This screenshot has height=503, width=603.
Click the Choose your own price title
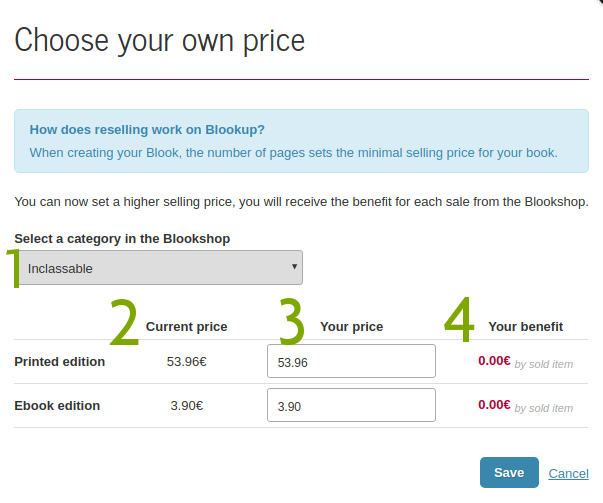click(160, 40)
